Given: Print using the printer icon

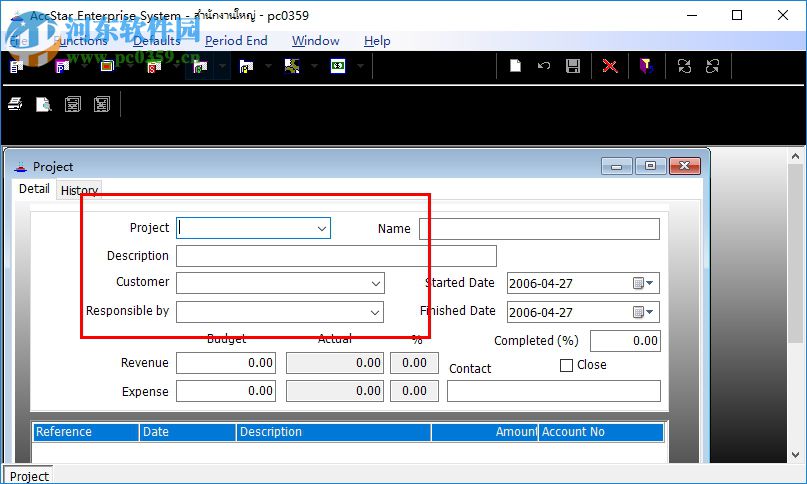Looking at the screenshot, I should (15, 104).
